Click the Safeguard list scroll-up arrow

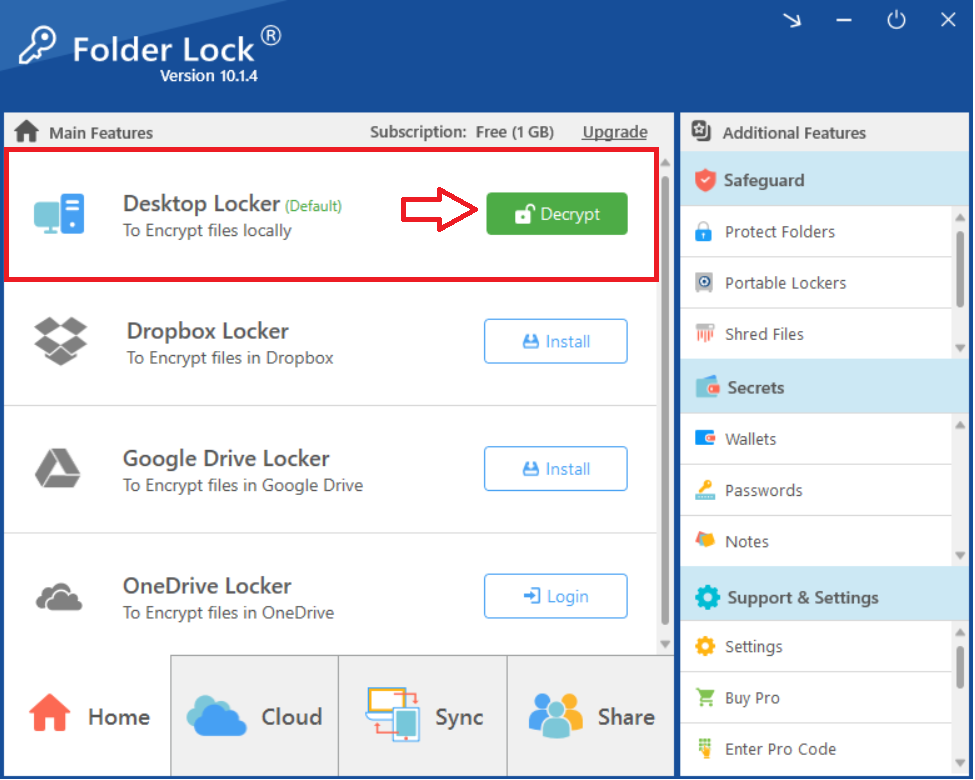960,217
